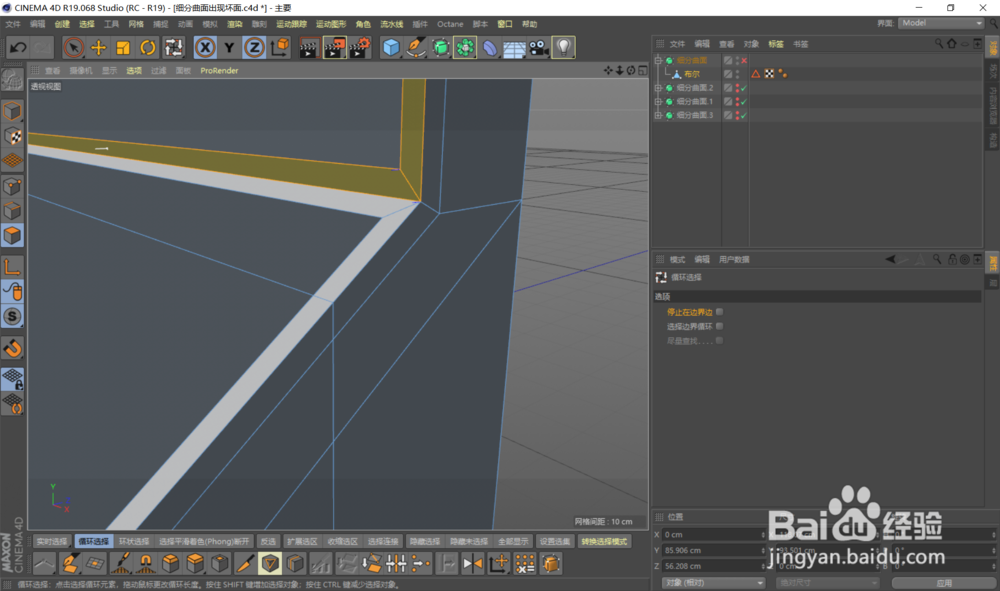The image size is (1000, 591).
Task: Click the Subdivision Surface generator icon
Action: (440, 48)
